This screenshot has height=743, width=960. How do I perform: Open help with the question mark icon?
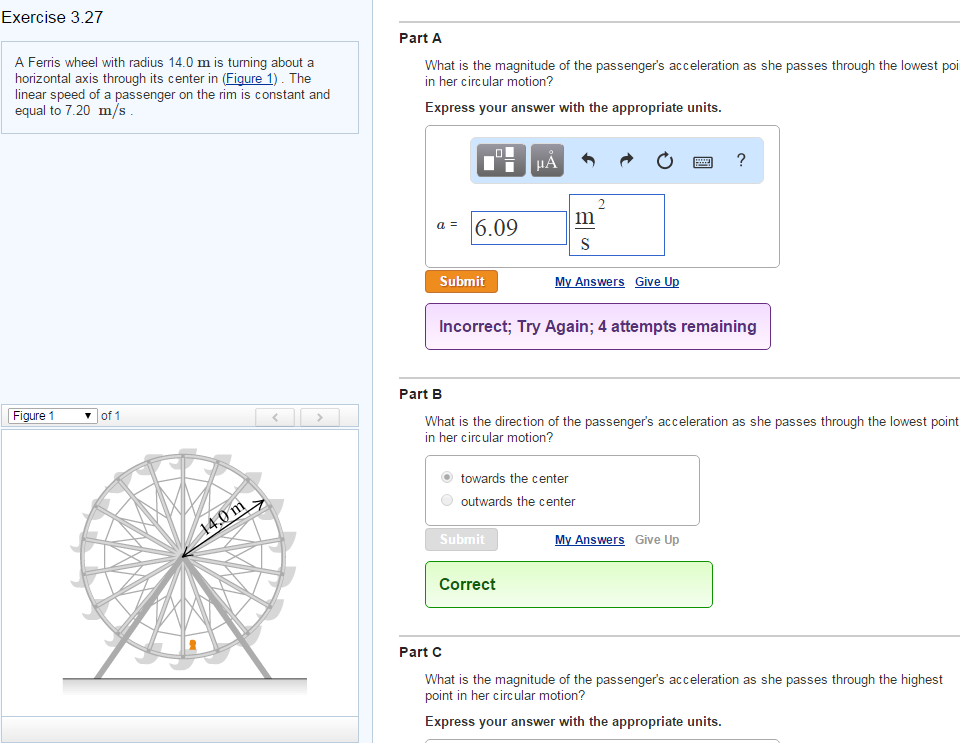click(x=740, y=160)
